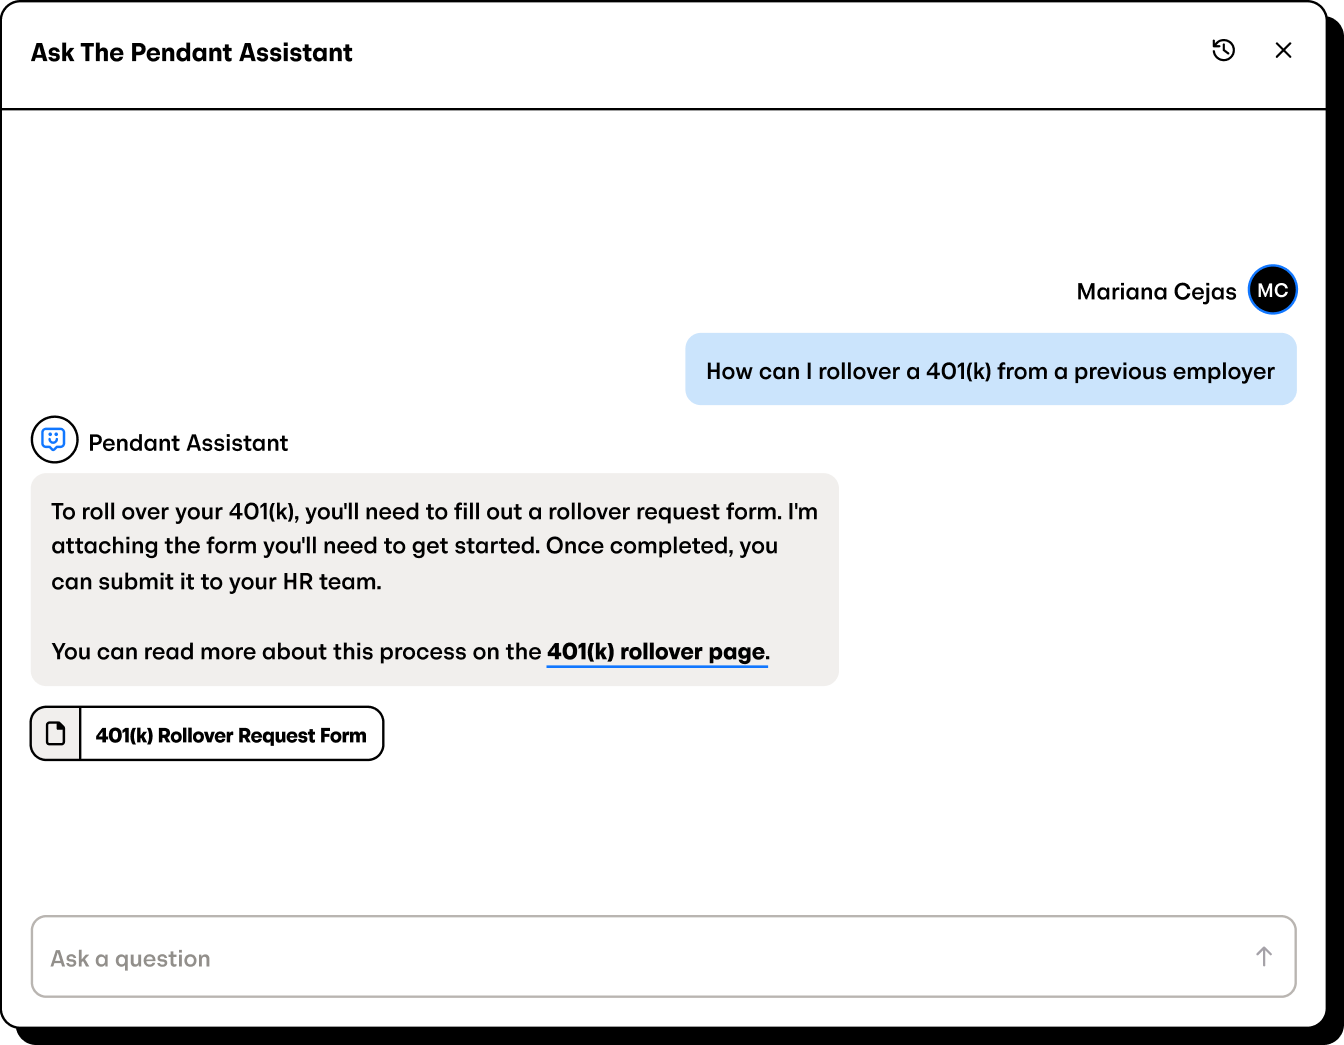Select the user message about 401(k) rollover
The height and width of the screenshot is (1045, 1344).
(991, 370)
